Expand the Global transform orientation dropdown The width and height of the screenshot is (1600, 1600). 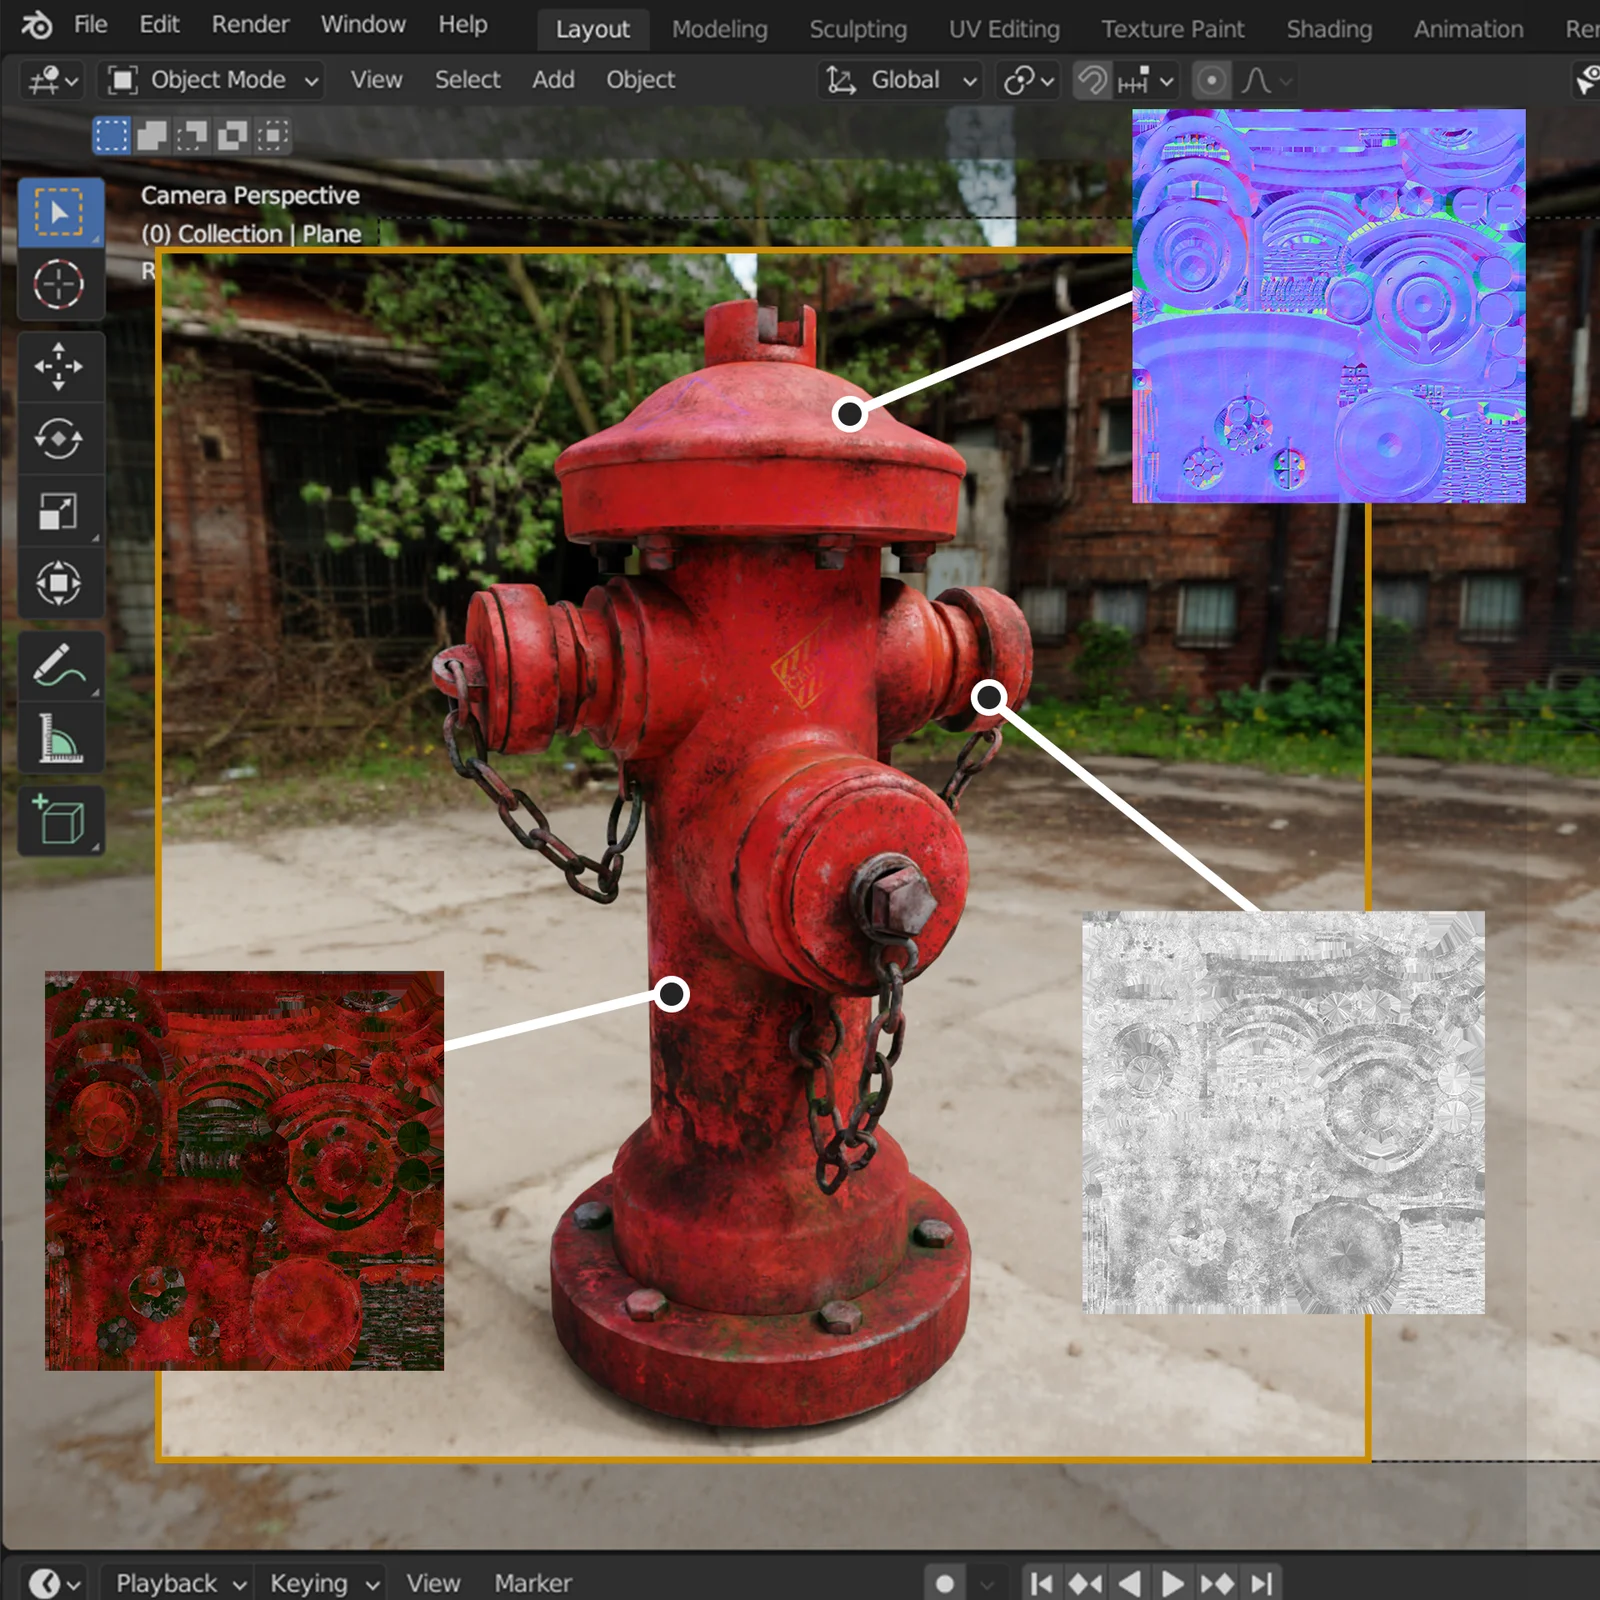tap(902, 80)
